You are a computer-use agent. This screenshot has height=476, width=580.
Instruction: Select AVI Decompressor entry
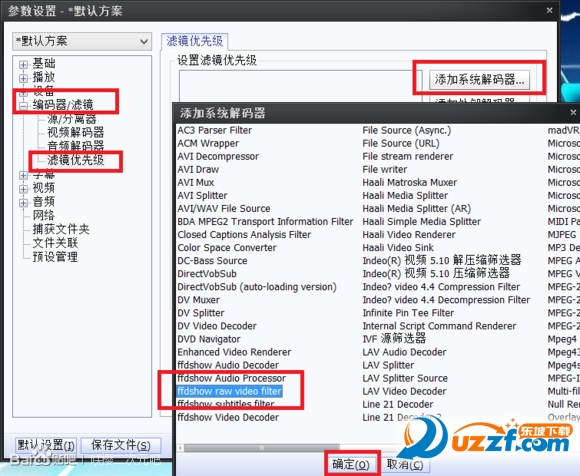218,156
